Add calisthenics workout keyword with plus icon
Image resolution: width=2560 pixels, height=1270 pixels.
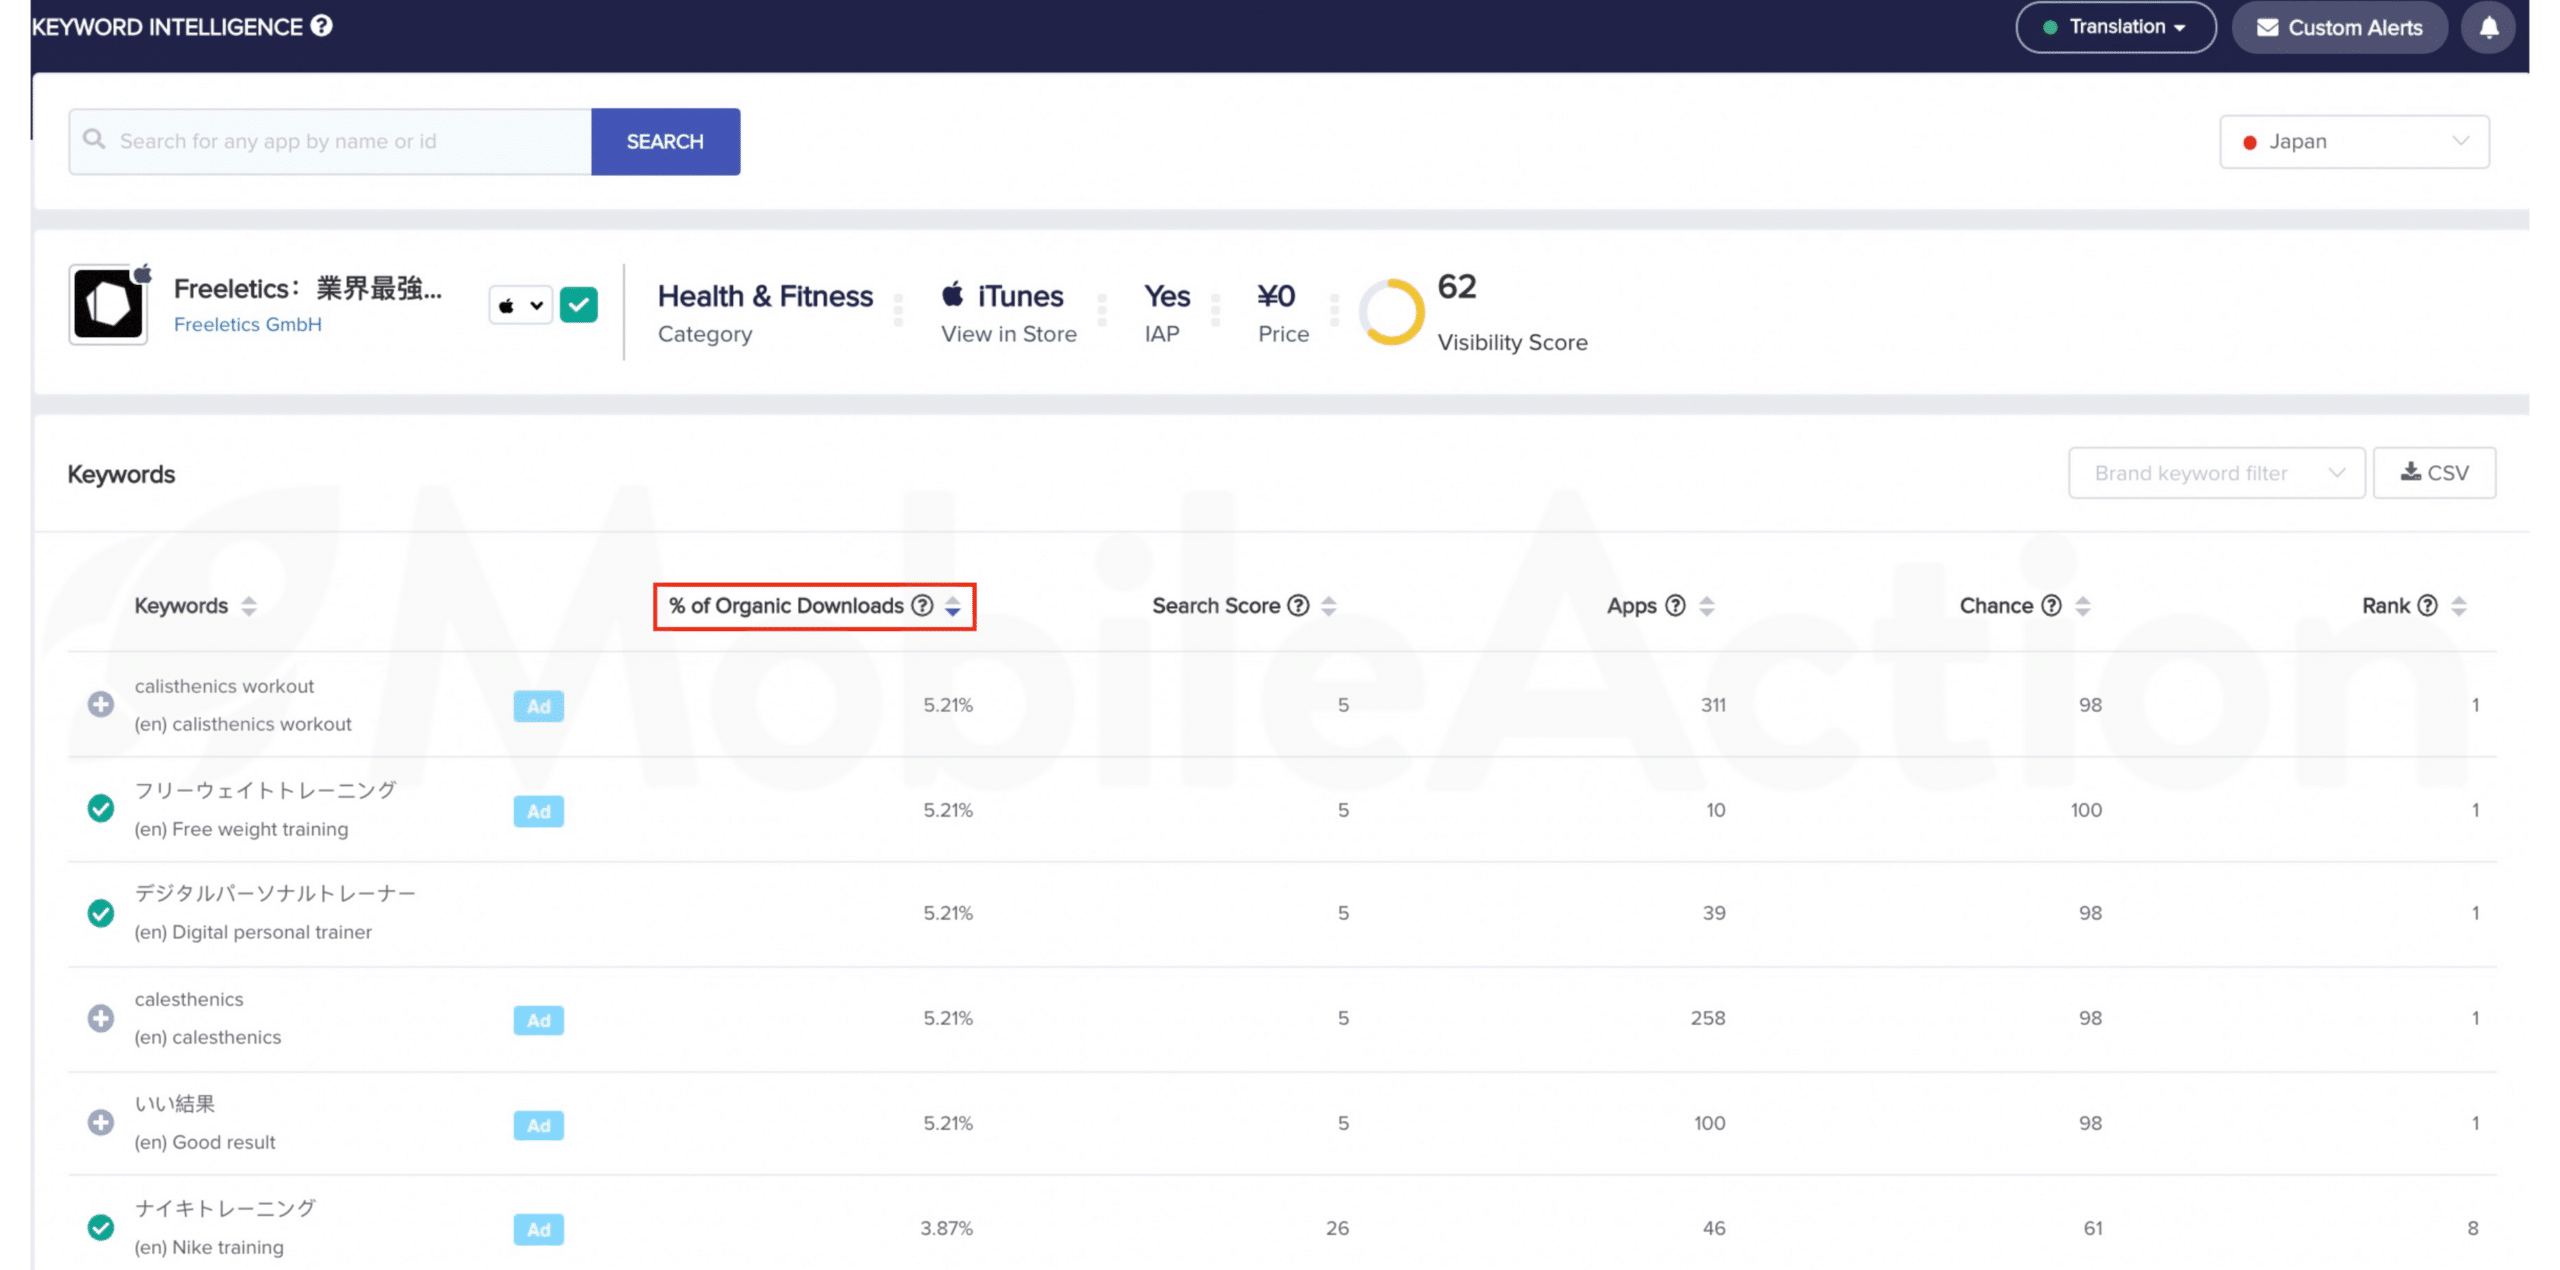100,704
